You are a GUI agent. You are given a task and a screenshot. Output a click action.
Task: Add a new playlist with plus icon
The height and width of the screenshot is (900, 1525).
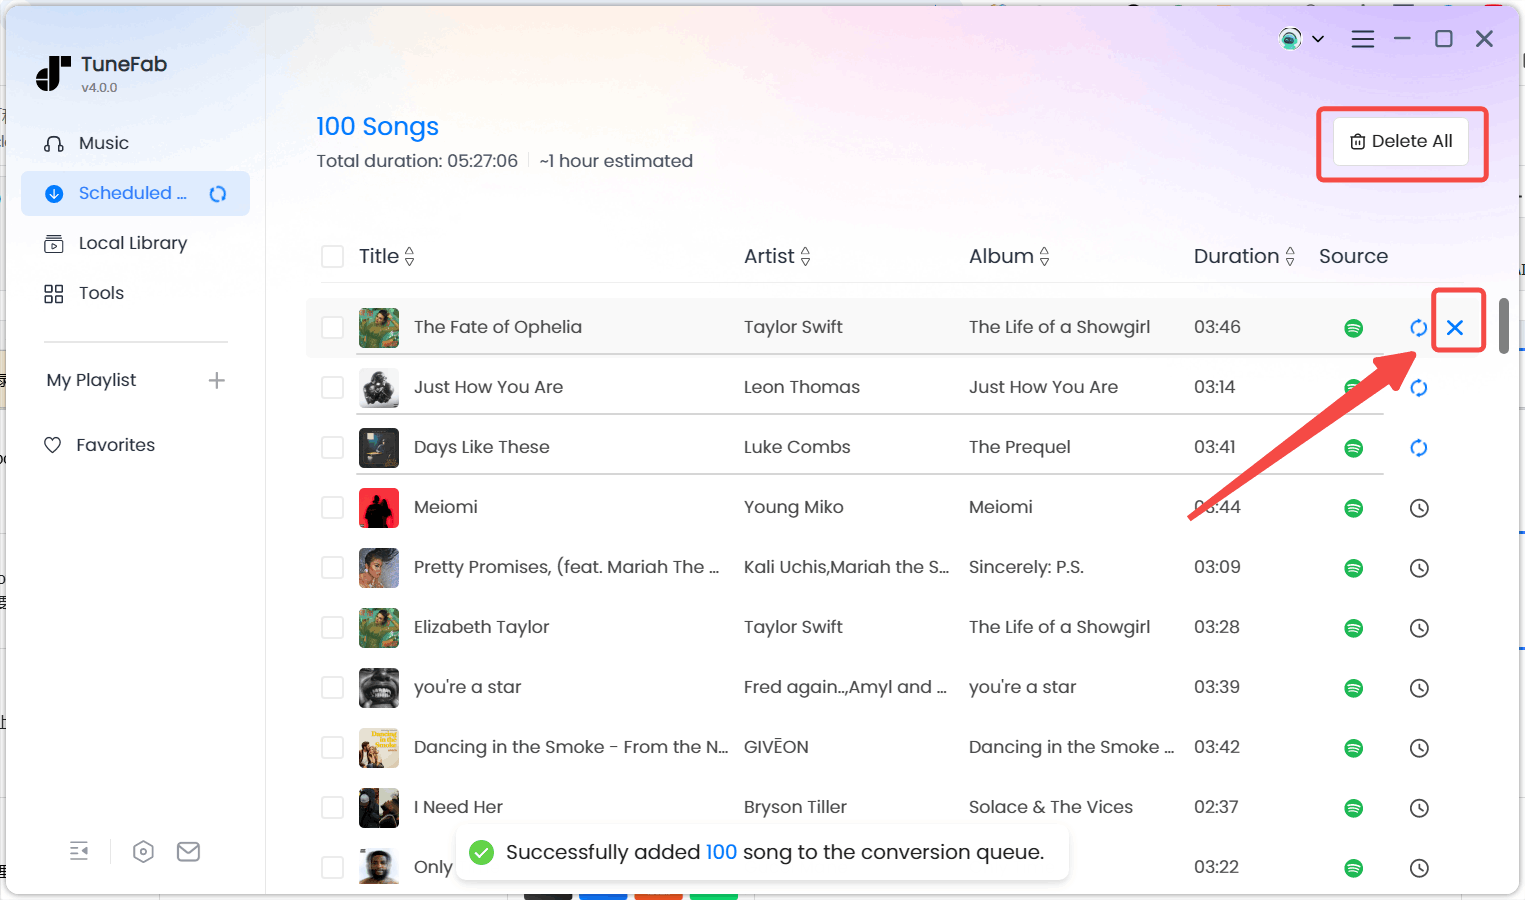216,381
